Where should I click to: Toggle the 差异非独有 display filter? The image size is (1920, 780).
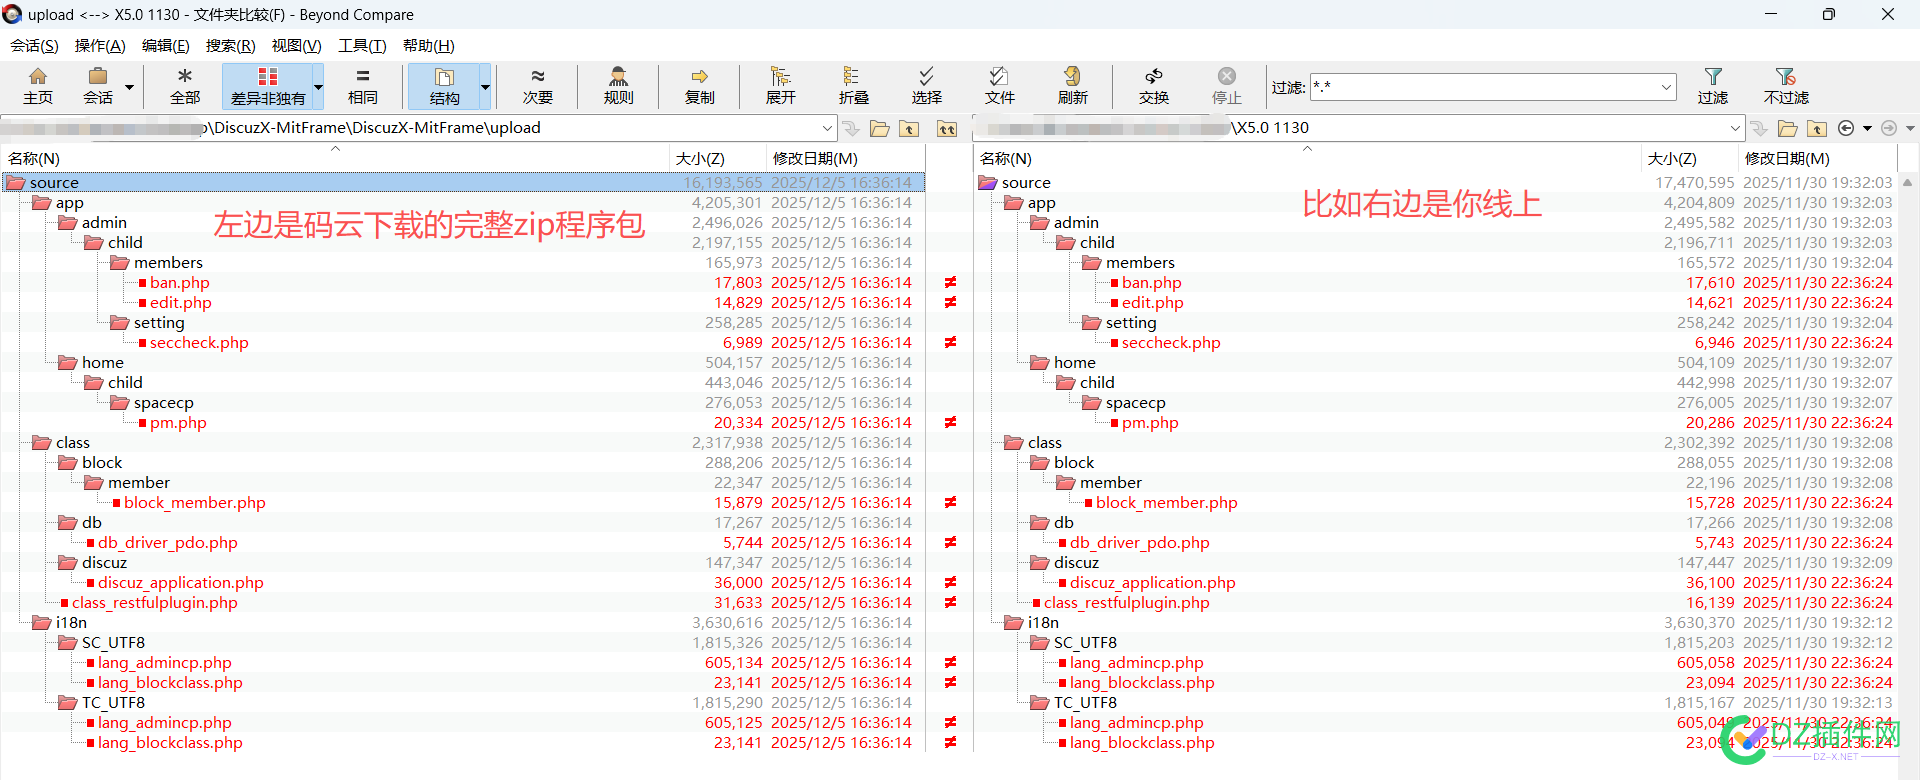pyautogui.click(x=267, y=86)
